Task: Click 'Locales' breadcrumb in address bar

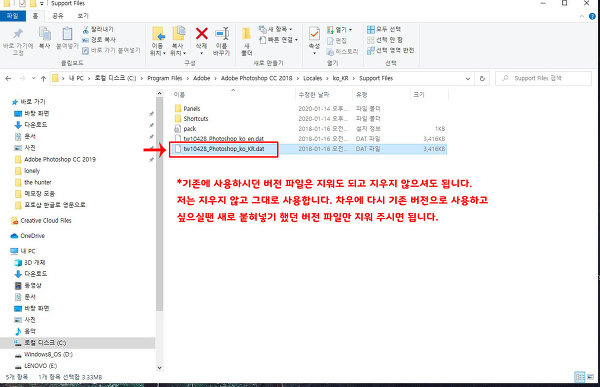Action: pos(313,78)
